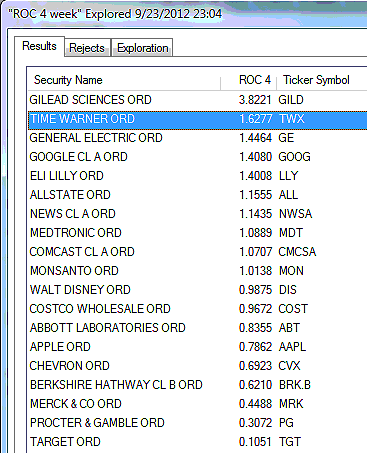Click the GILD ticker symbol
Screen dimensions: 367x453
tap(291, 100)
